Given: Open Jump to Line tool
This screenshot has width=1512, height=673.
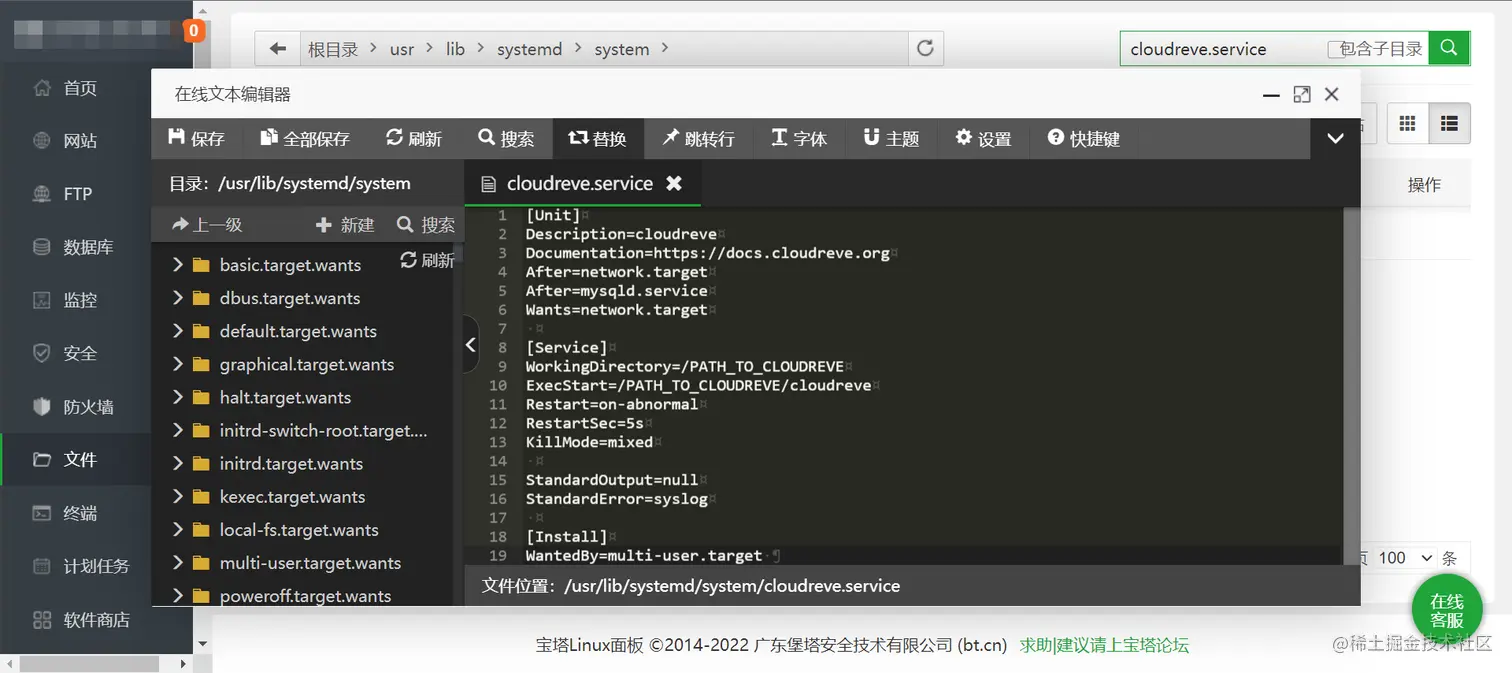Looking at the screenshot, I should click(x=698, y=138).
